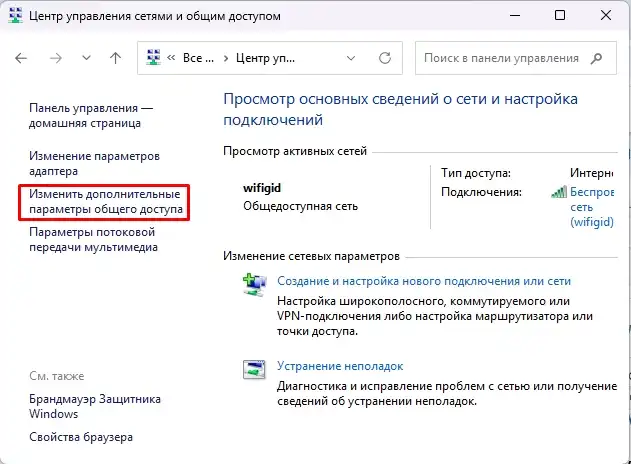The height and width of the screenshot is (464, 631).
Task: Click the 'Все ...' breadcrumb segment
Action: point(198,58)
